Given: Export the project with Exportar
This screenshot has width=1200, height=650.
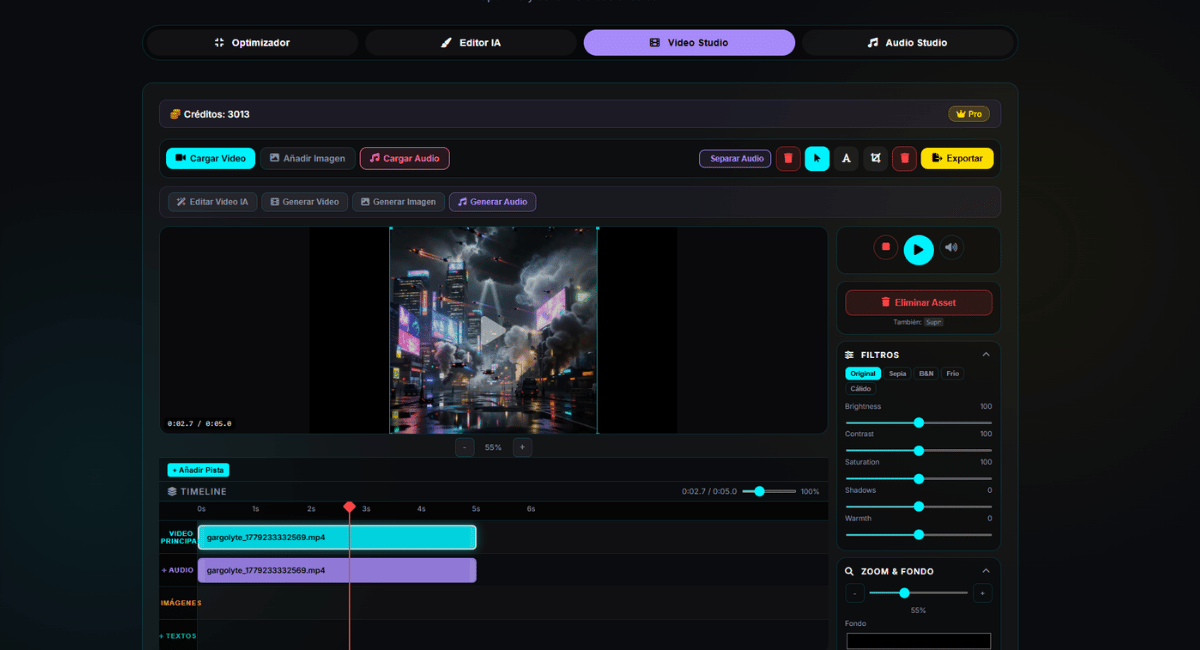Looking at the screenshot, I should point(957,158).
